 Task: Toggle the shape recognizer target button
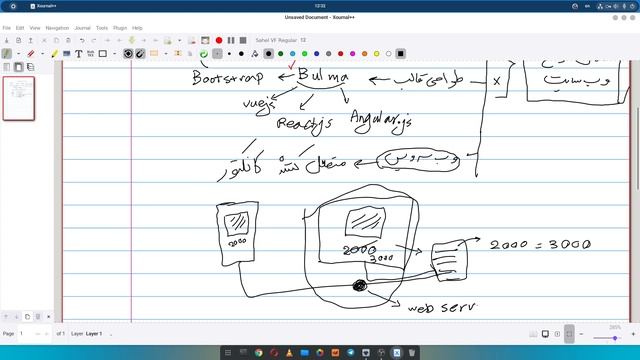pyautogui.click(x=128, y=53)
